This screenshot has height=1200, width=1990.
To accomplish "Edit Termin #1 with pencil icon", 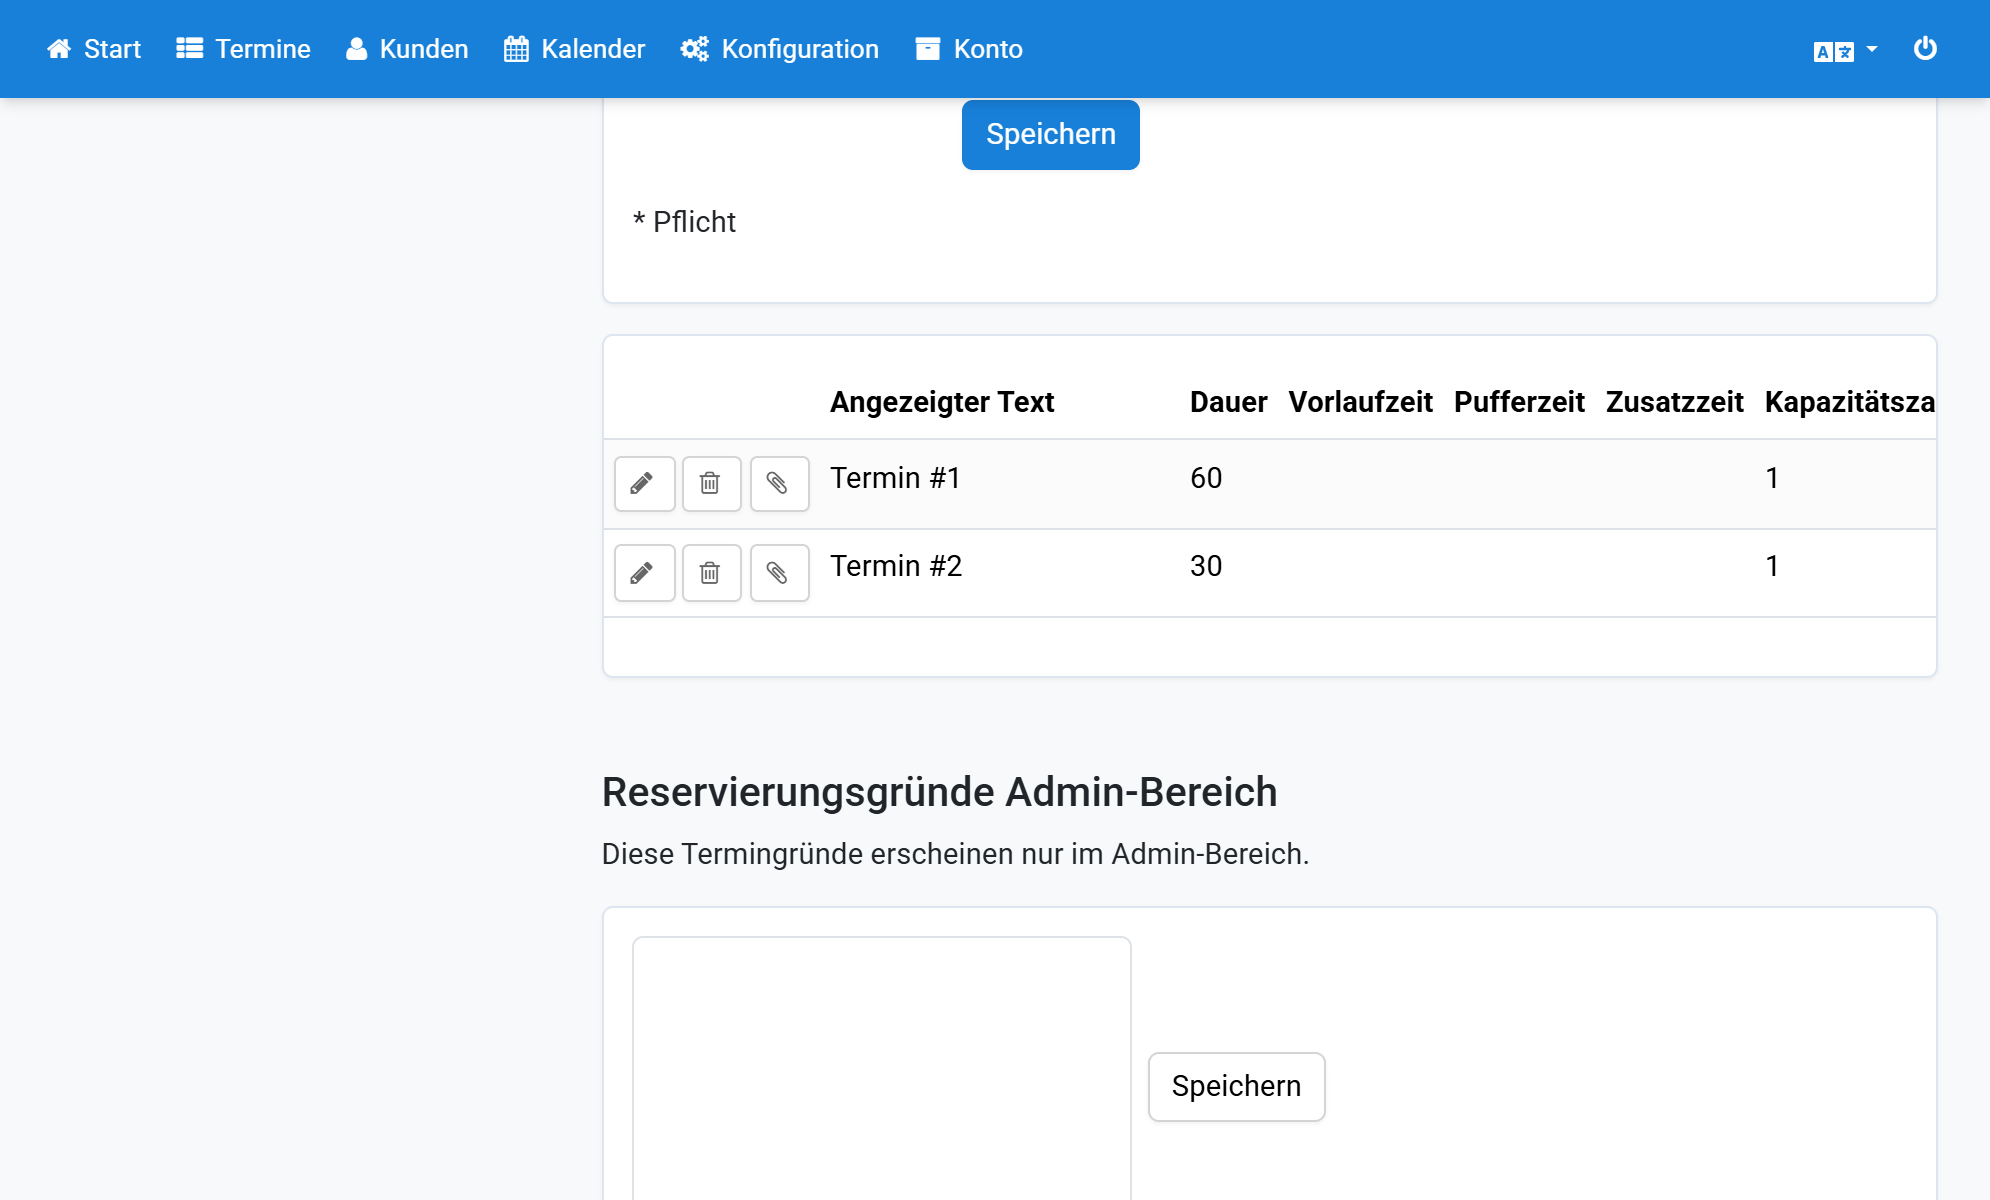I will (644, 484).
